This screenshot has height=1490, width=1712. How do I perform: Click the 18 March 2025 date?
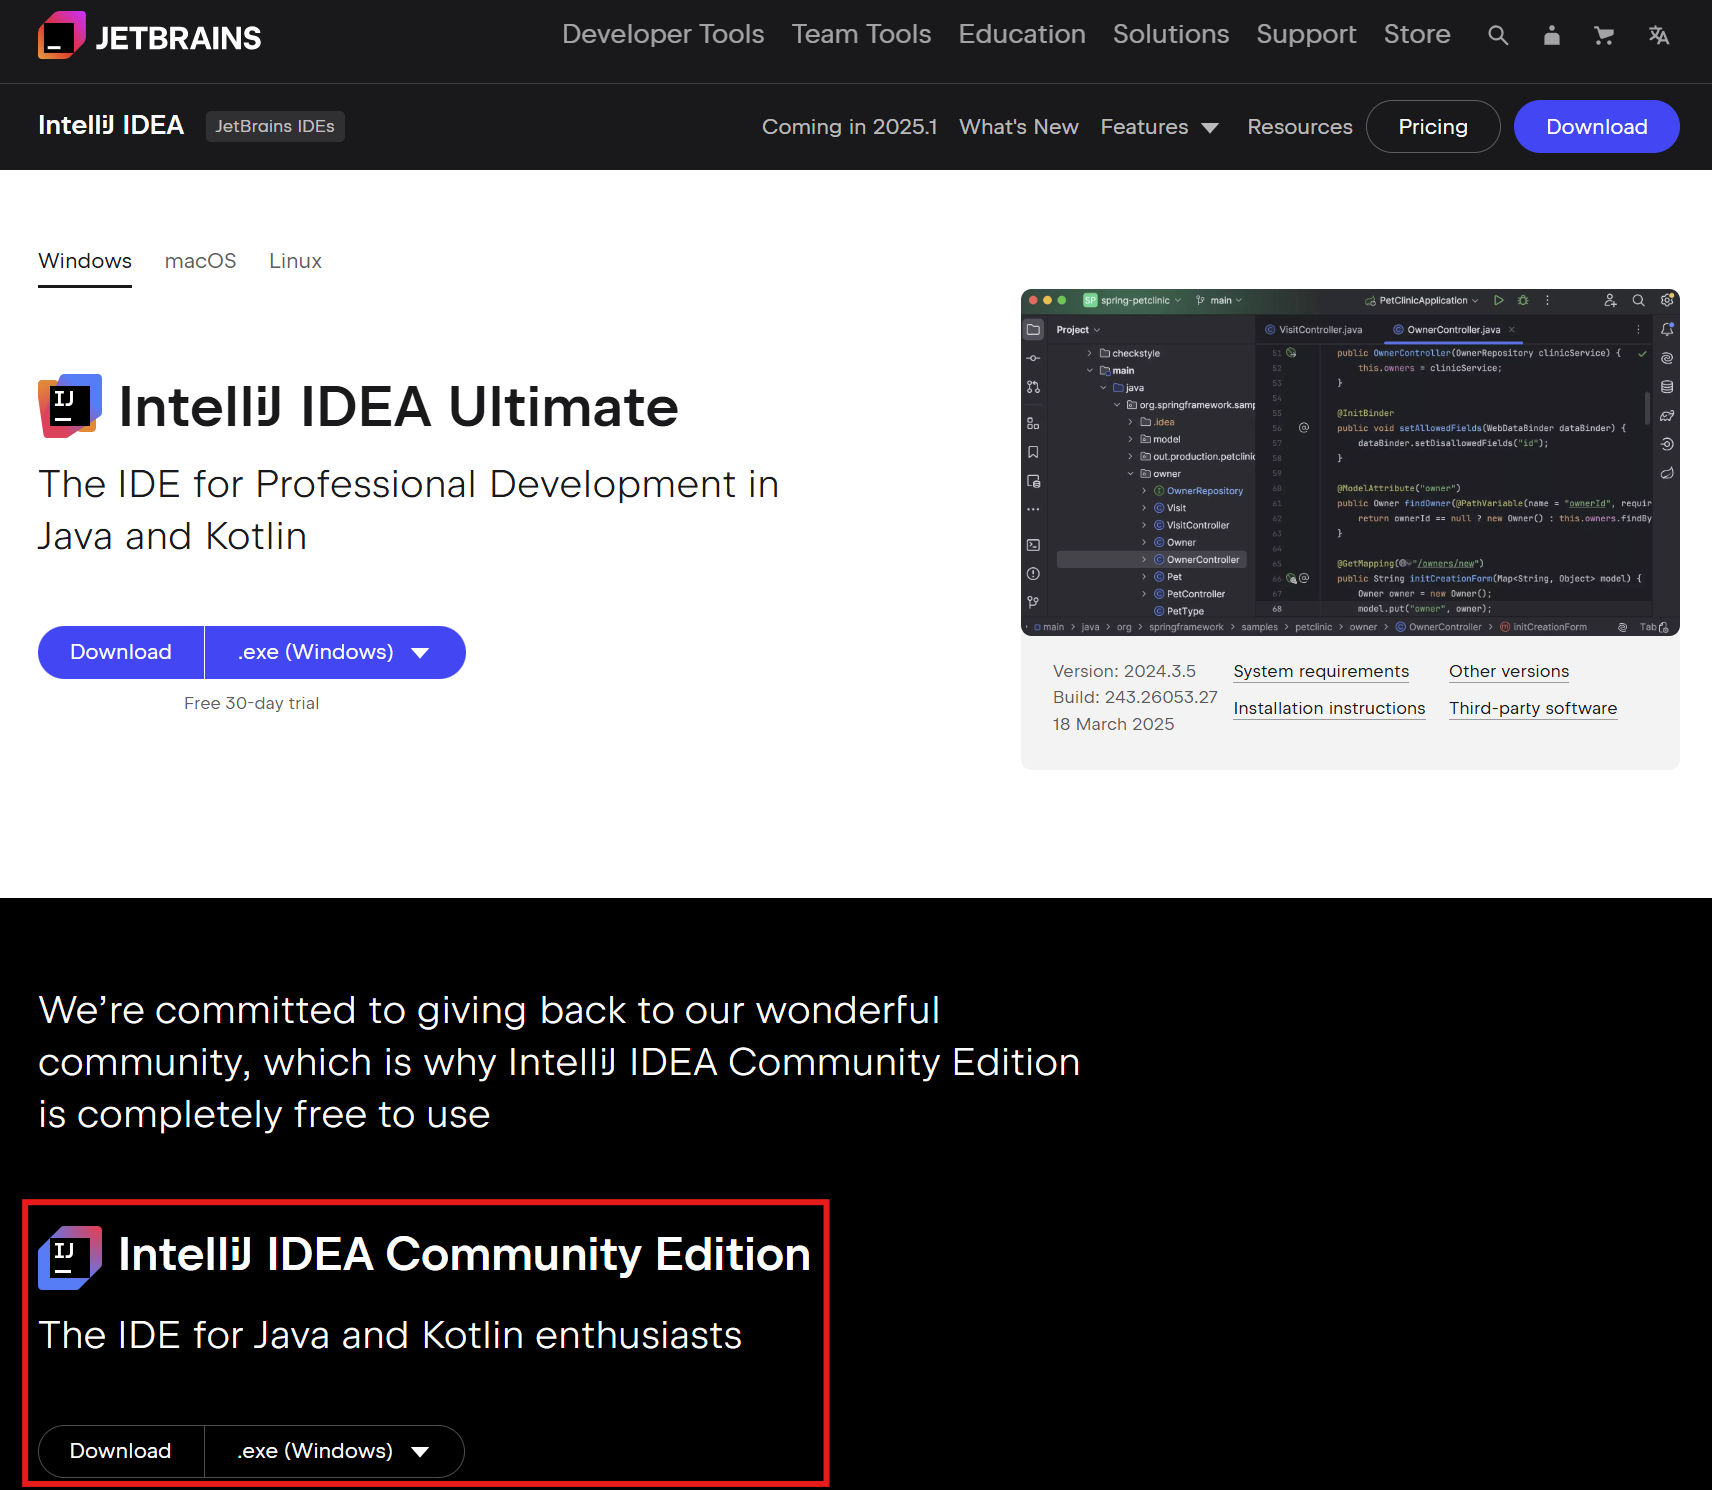(1113, 724)
